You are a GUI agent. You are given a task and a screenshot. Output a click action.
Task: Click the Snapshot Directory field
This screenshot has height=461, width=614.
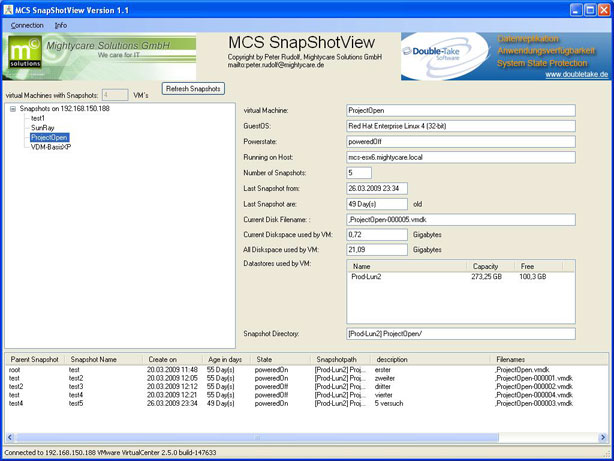pos(460,333)
